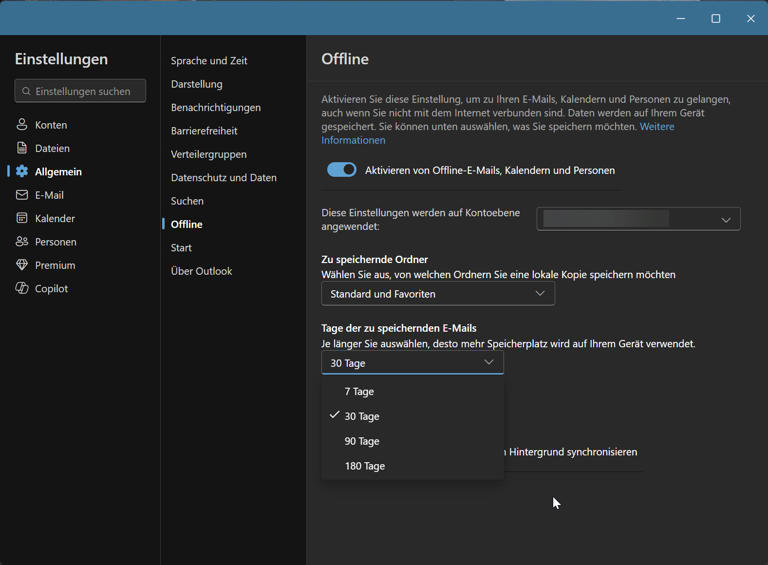Click the chevron beside 30 Tage

[x=489, y=362]
